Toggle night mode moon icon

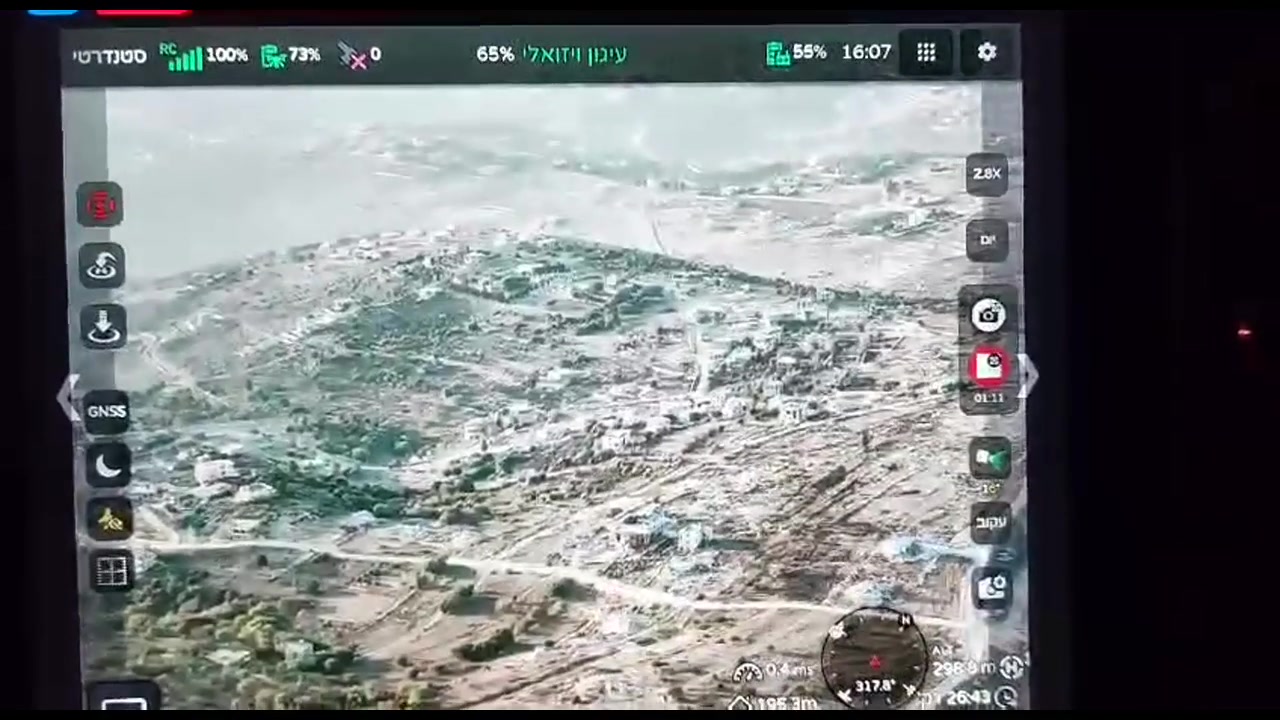107,464
